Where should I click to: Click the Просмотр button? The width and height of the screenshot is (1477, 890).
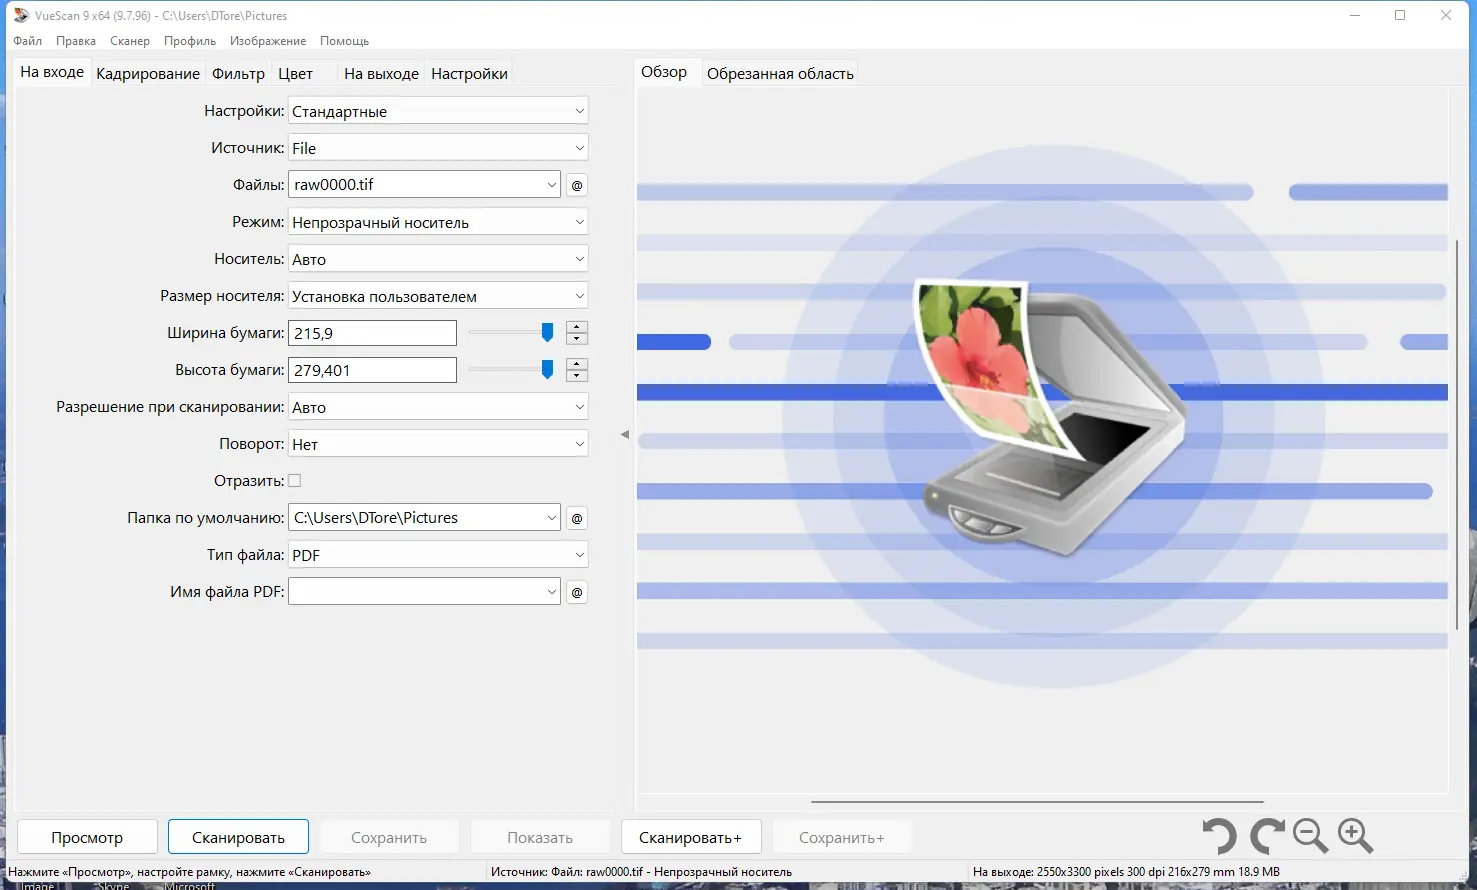(87, 836)
